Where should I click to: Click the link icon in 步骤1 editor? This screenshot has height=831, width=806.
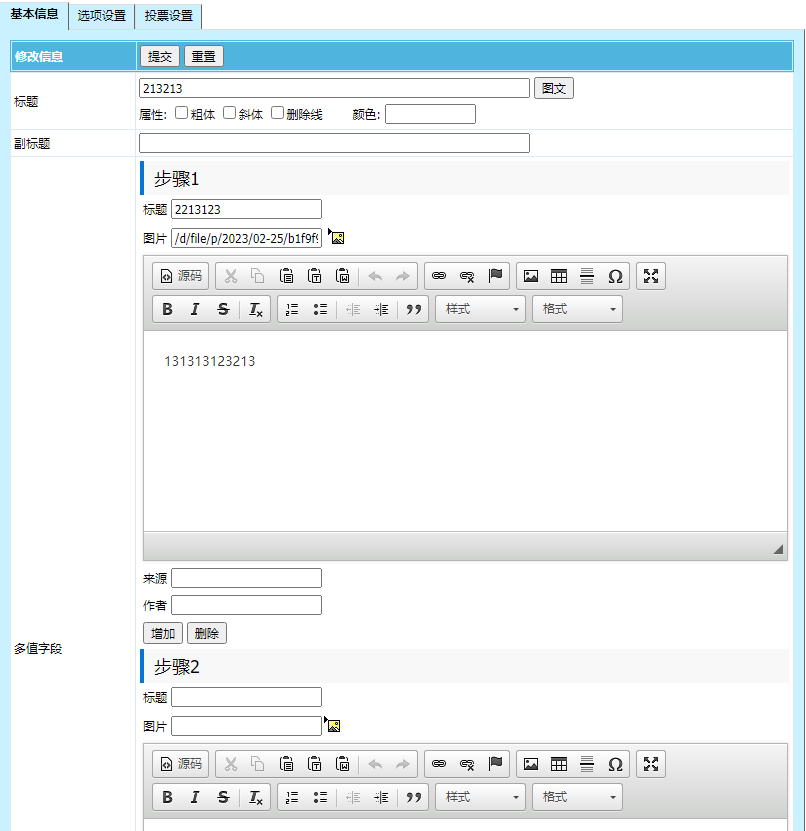click(x=438, y=276)
